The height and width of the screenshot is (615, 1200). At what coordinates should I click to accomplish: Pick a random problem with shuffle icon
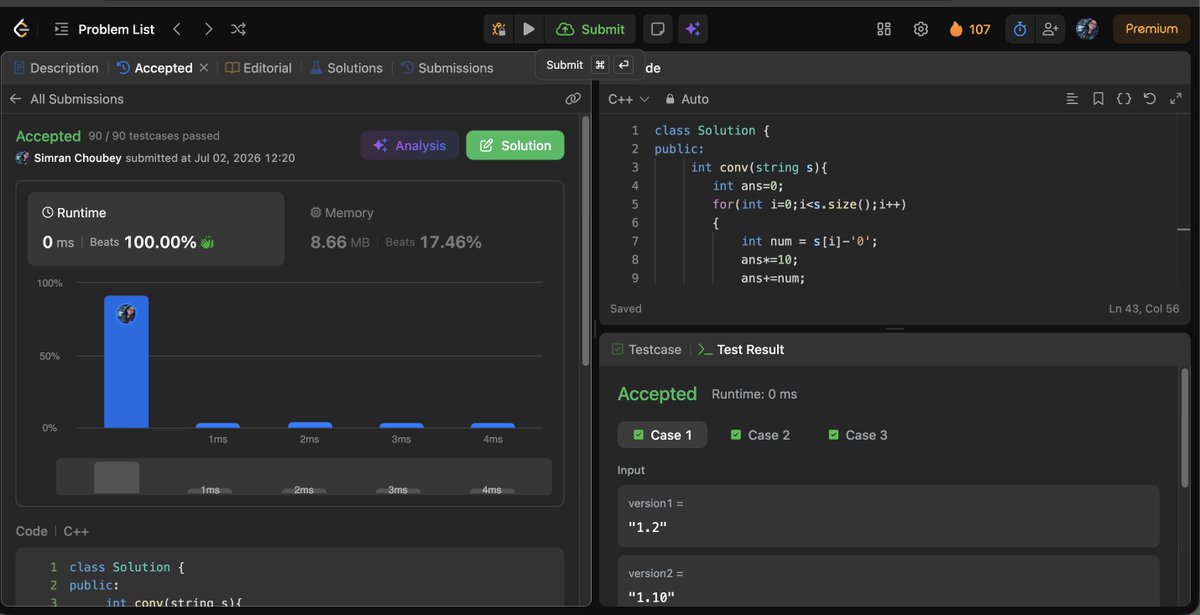[x=238, y=29]
